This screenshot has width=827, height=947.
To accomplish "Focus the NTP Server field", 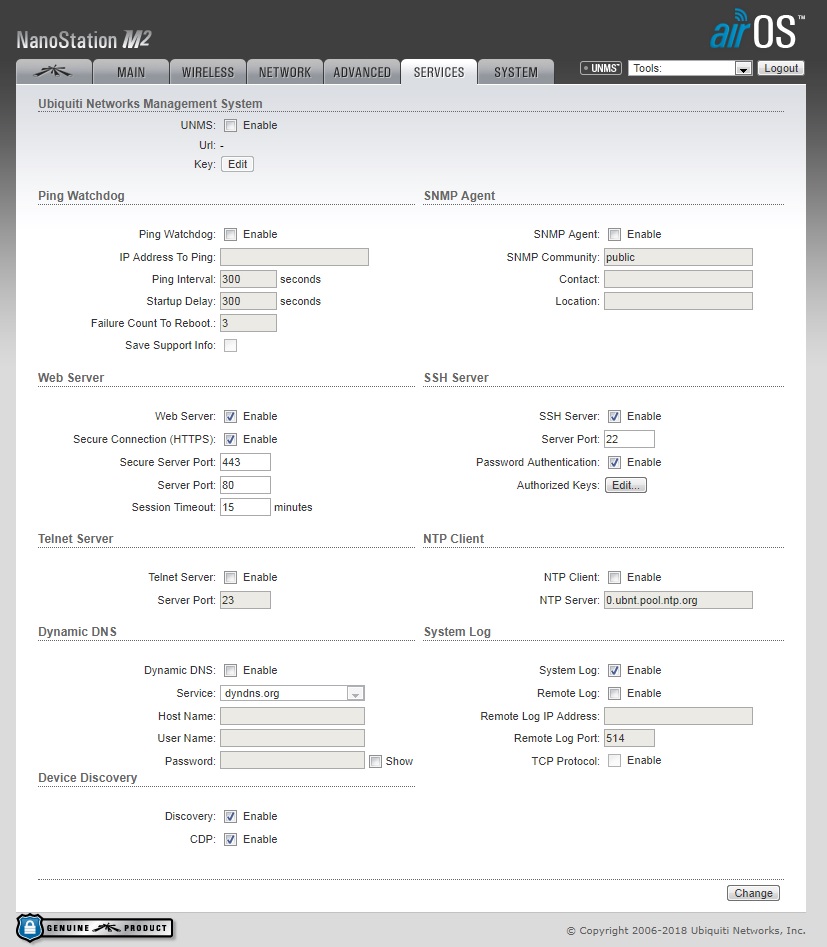I will click(678, 600).
